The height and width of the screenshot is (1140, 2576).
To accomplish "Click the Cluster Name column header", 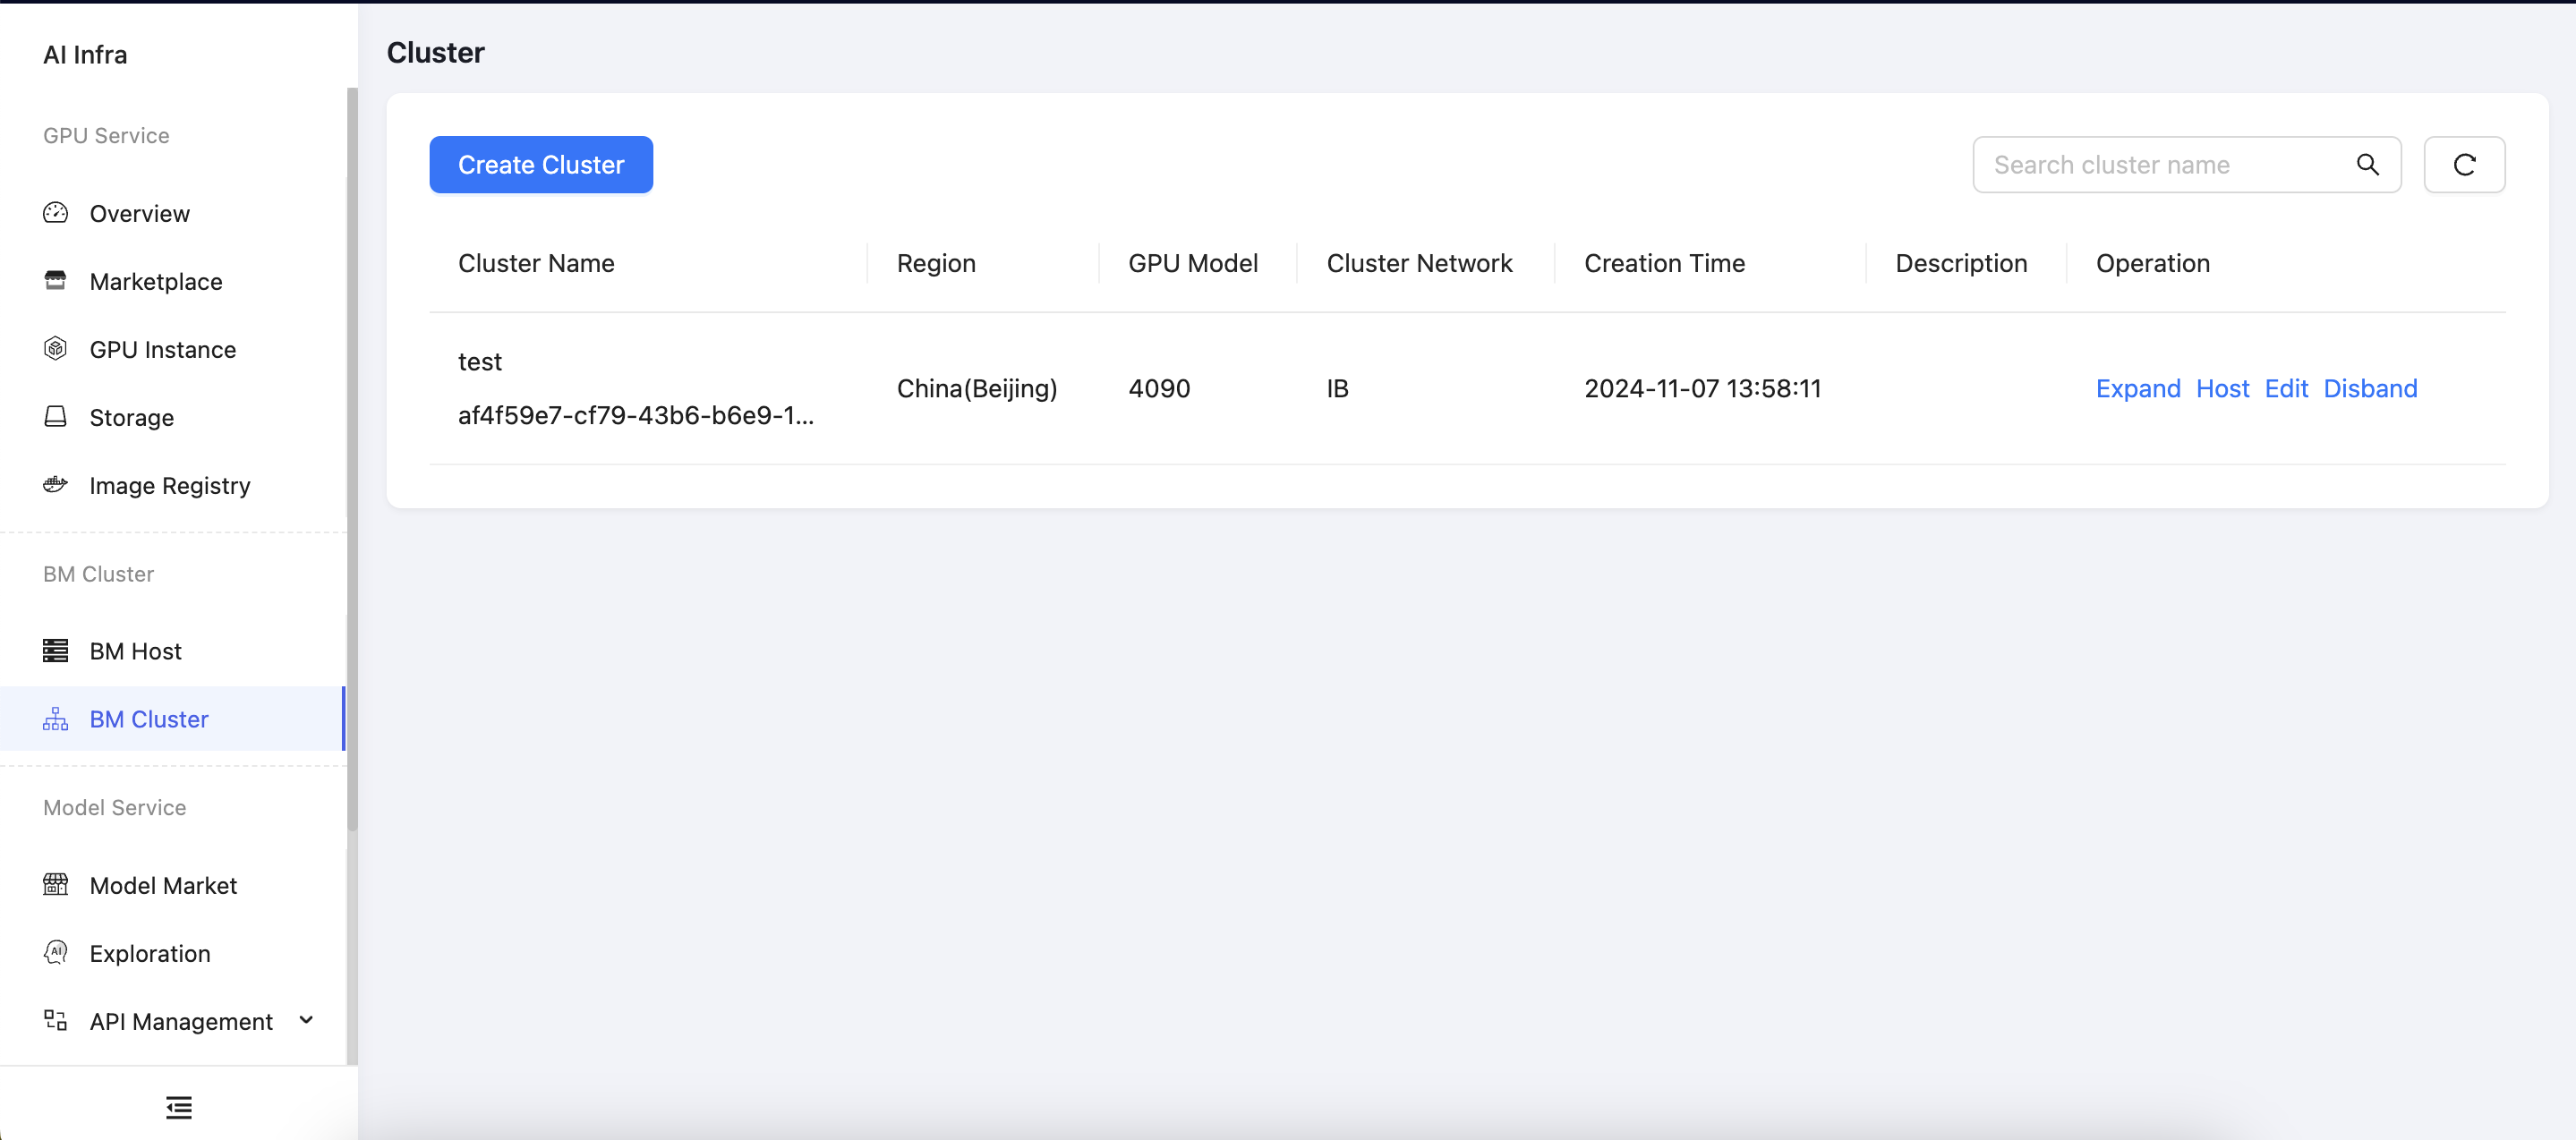I will click(536, 263).
